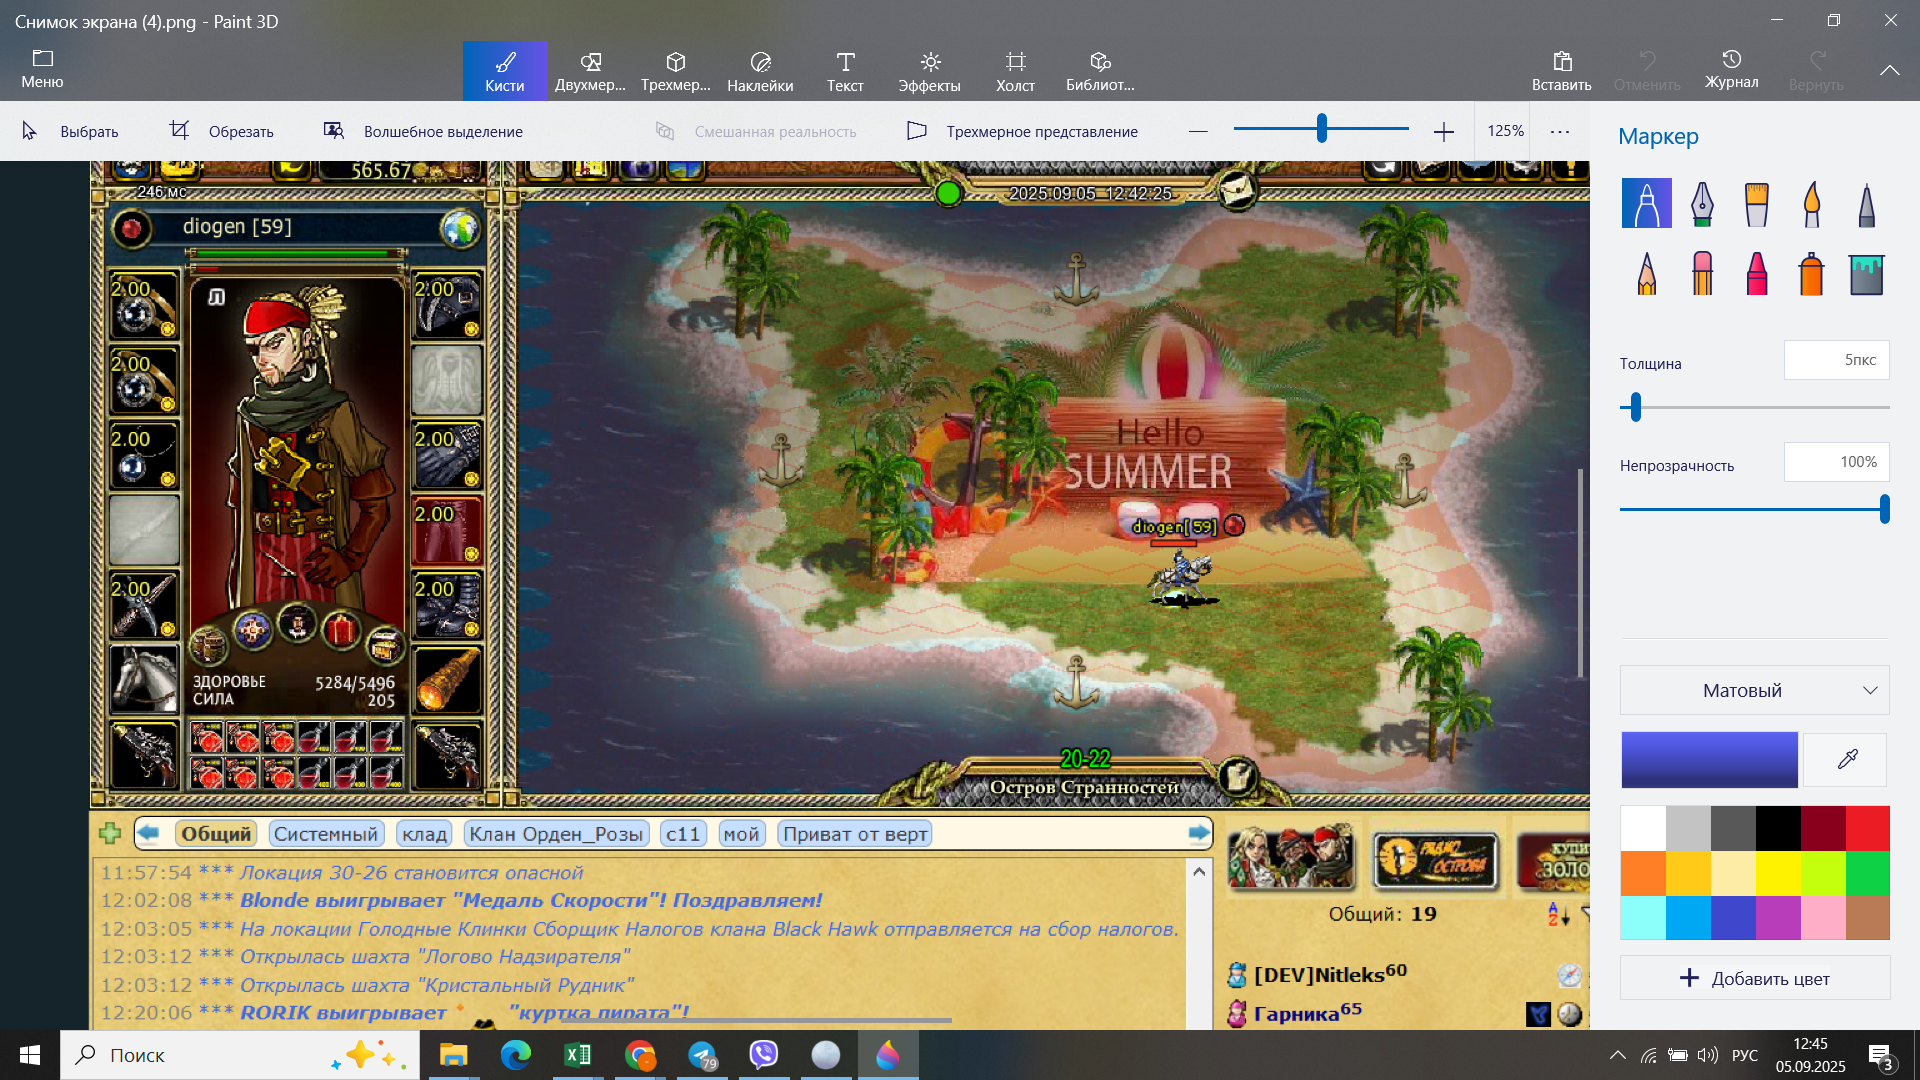Click the Paste button

point(1561,71)
